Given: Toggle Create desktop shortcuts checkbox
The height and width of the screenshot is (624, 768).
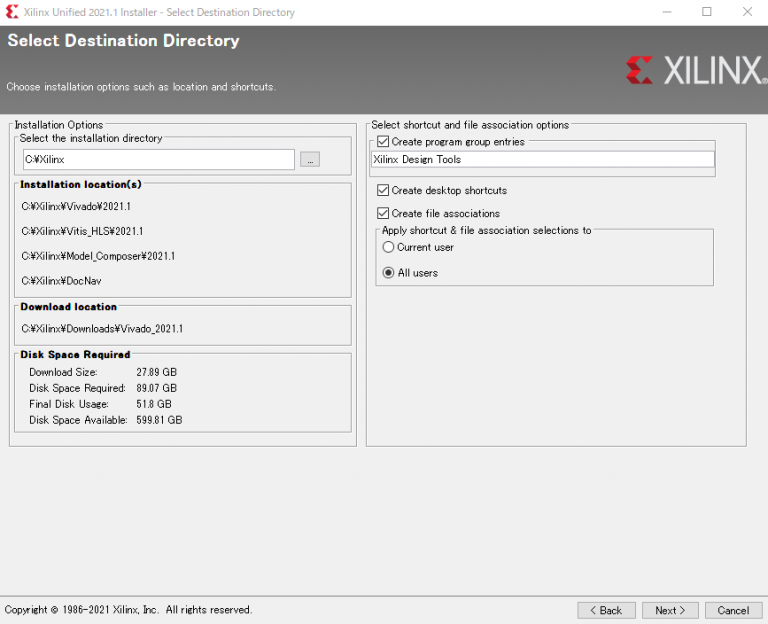Looking at the screenshot, I should pos(384,190).
